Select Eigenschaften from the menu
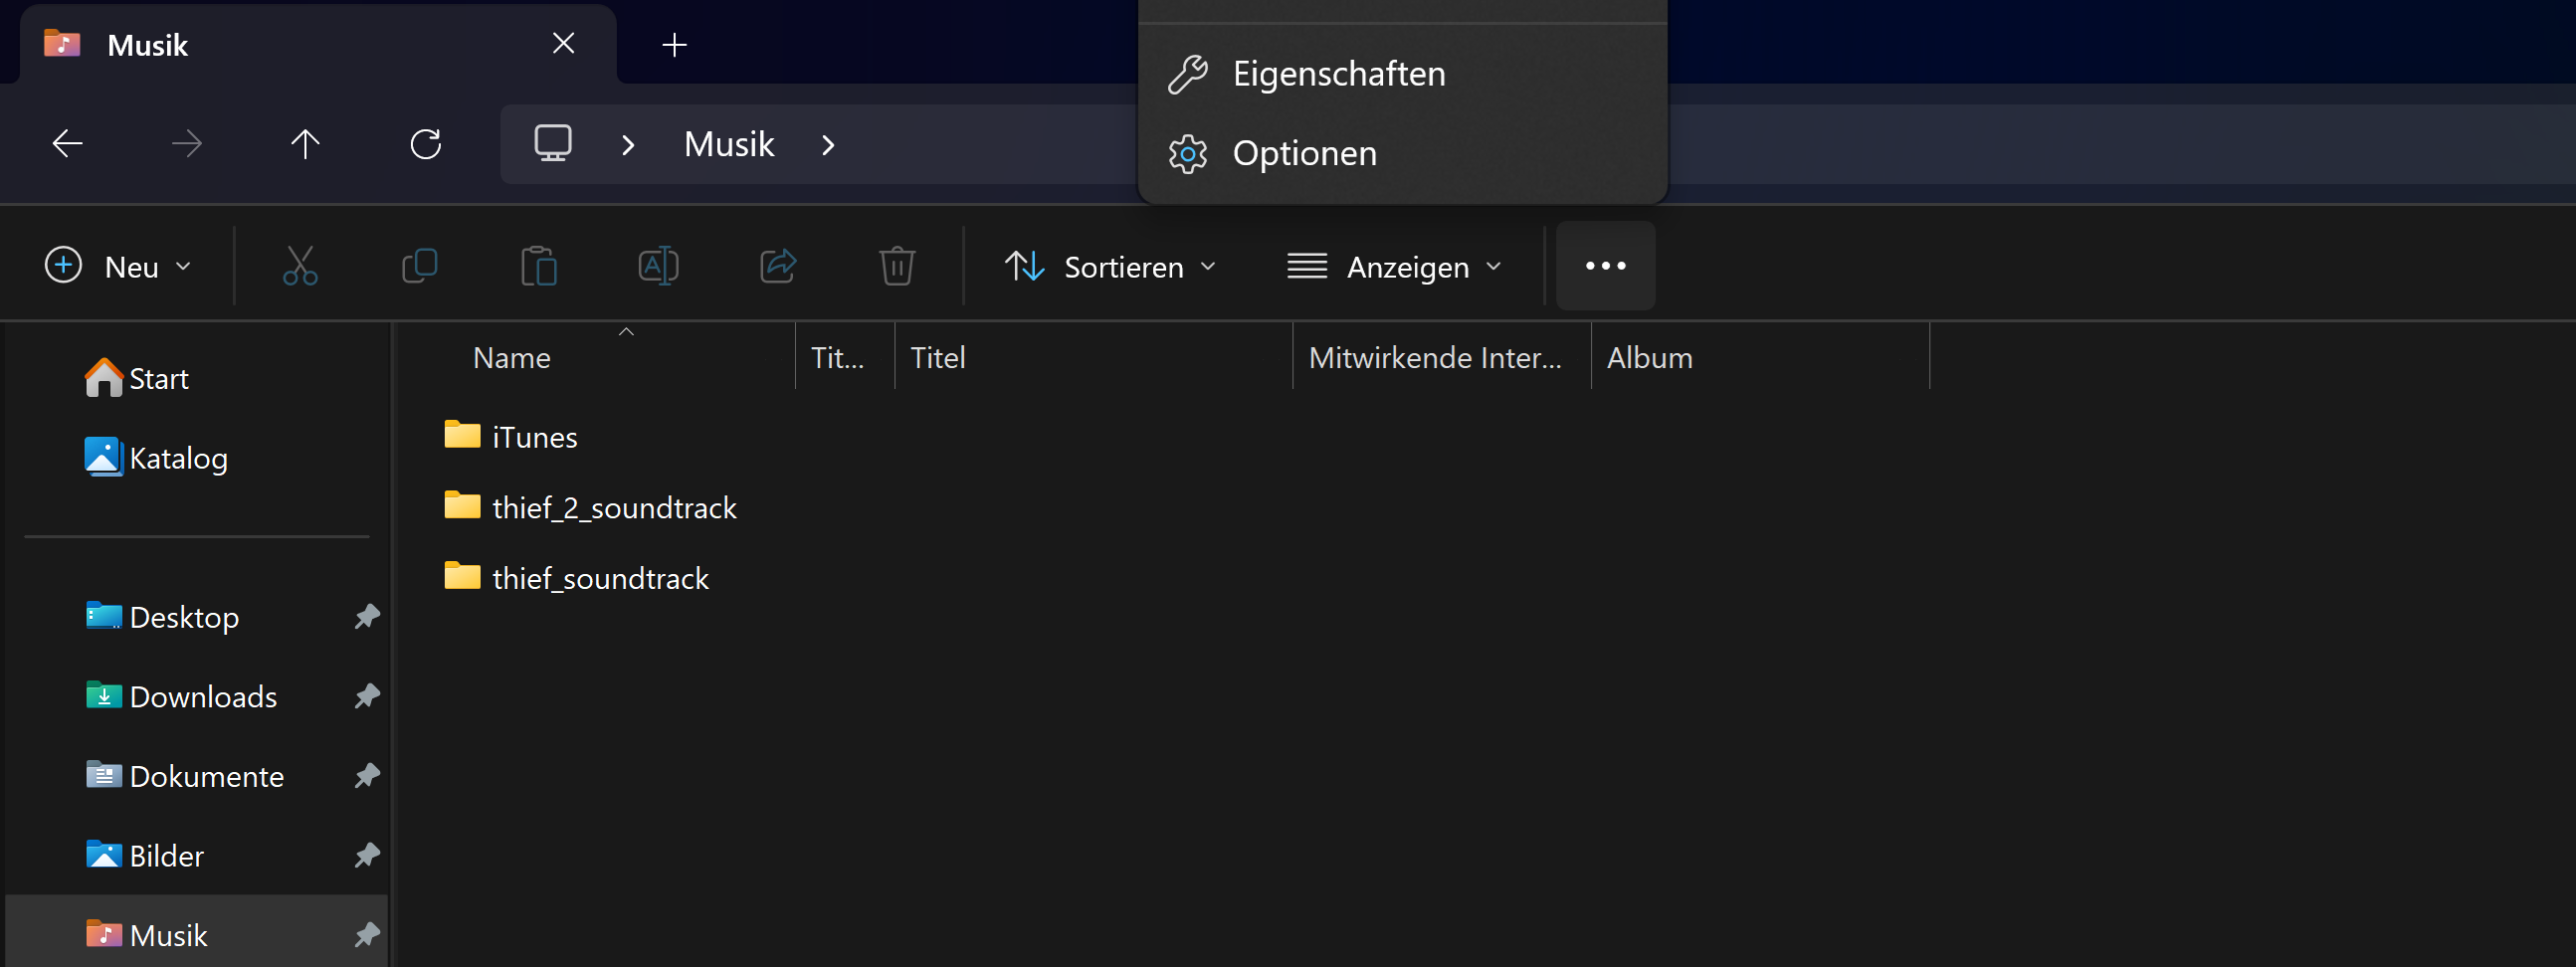 click(1338, 74)
